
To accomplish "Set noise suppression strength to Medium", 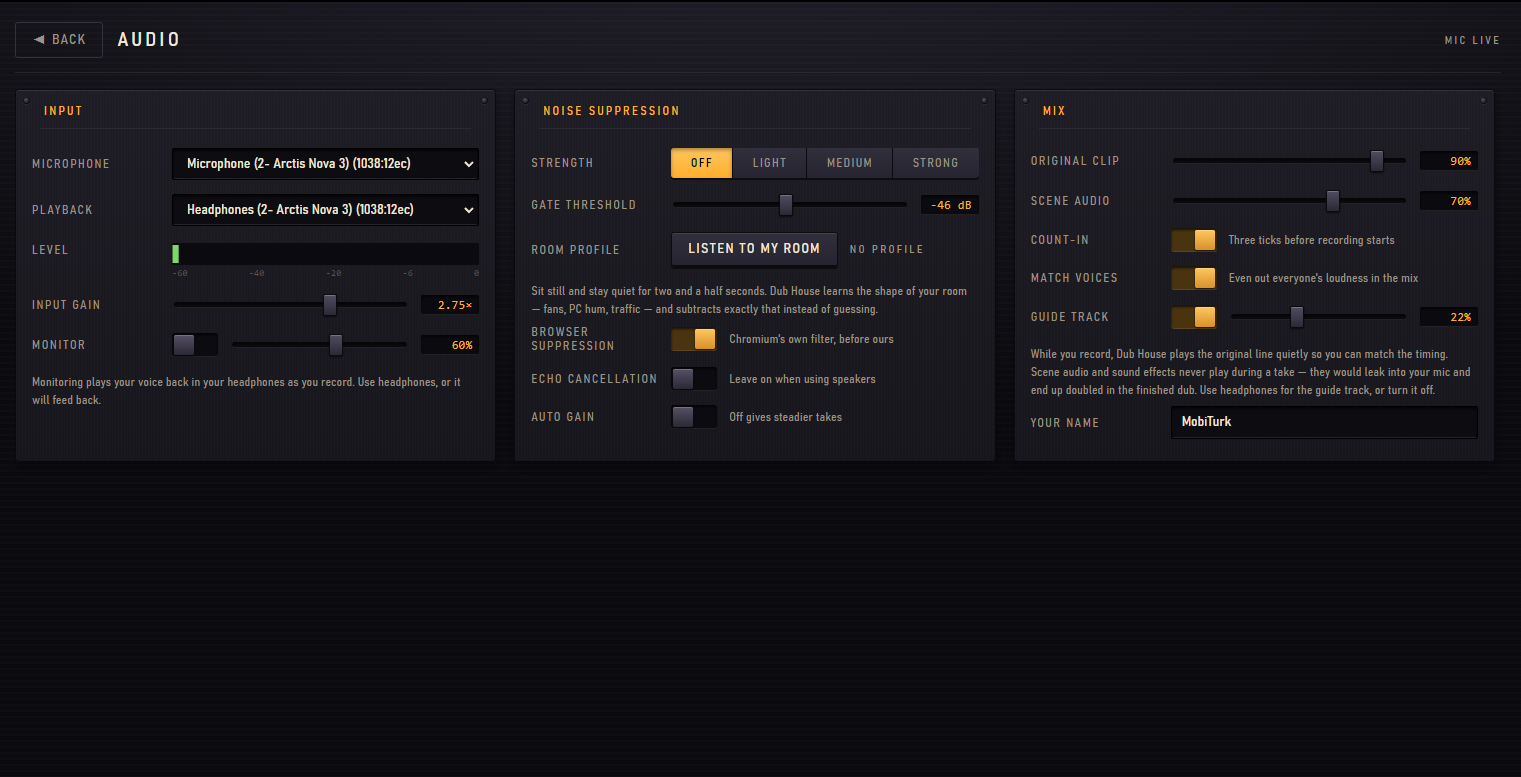I will point(850,163).
